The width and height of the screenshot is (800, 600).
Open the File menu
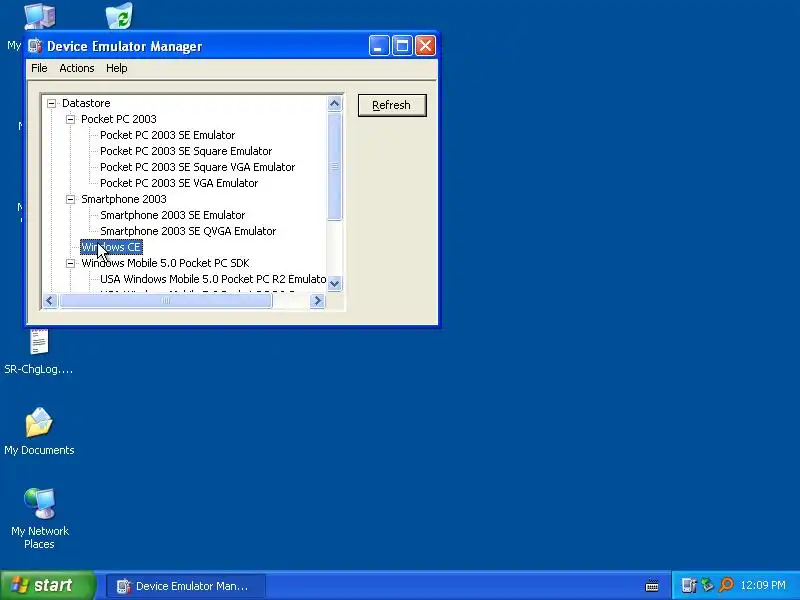(x=39, y=68)
